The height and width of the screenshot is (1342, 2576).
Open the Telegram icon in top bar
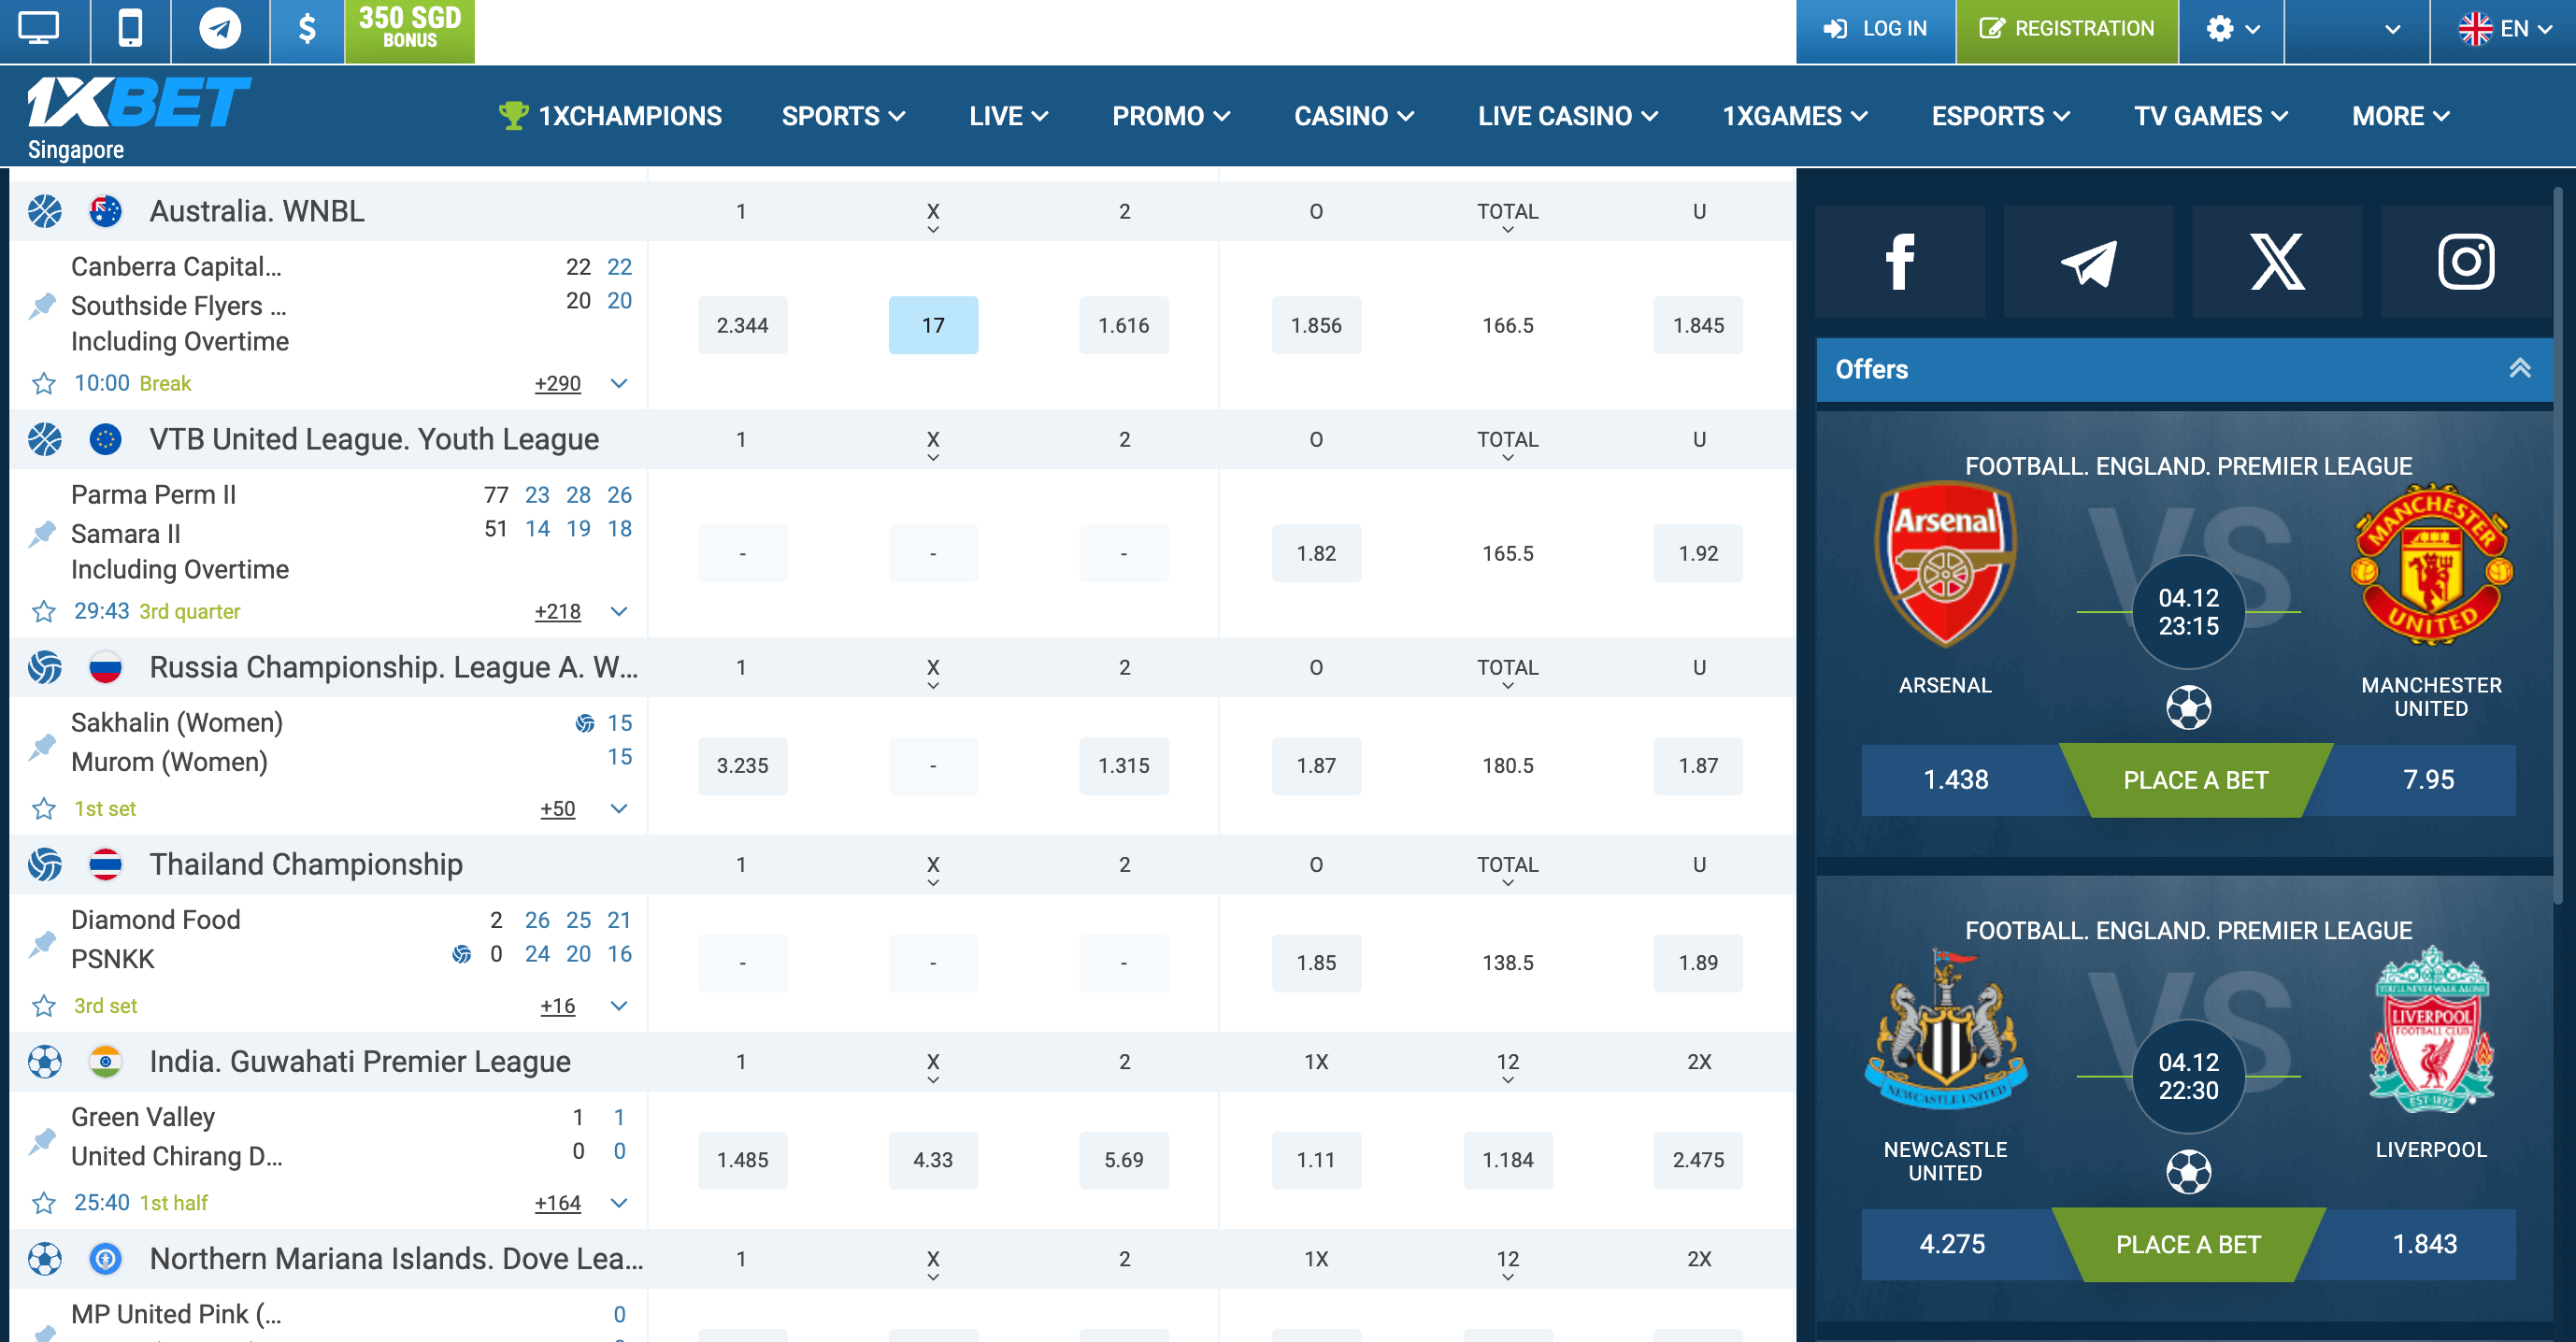point(220,28)
